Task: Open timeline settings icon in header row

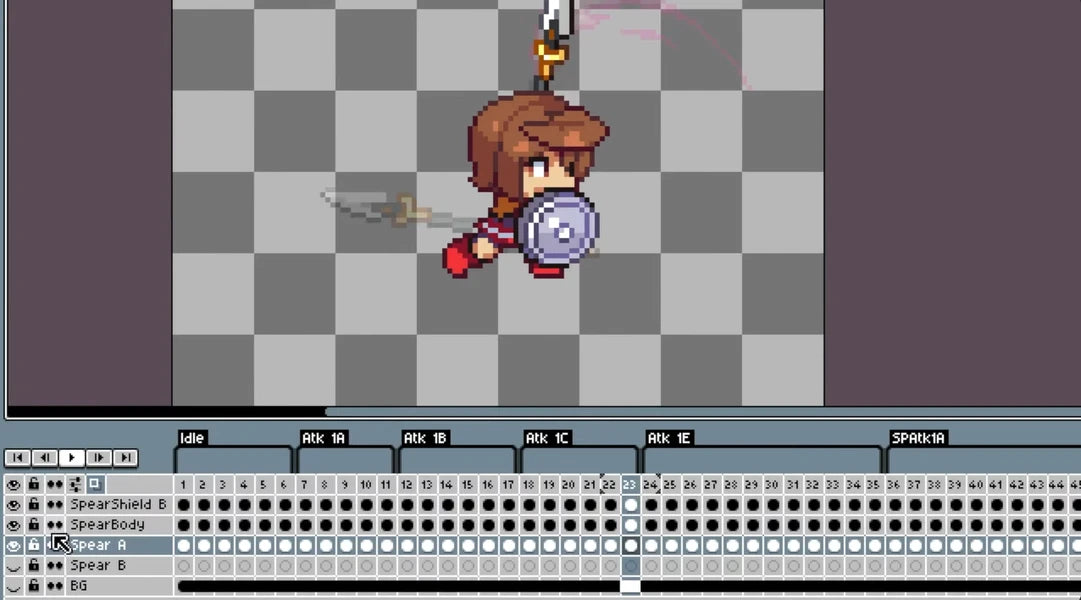Action: [x=75, y=484]
